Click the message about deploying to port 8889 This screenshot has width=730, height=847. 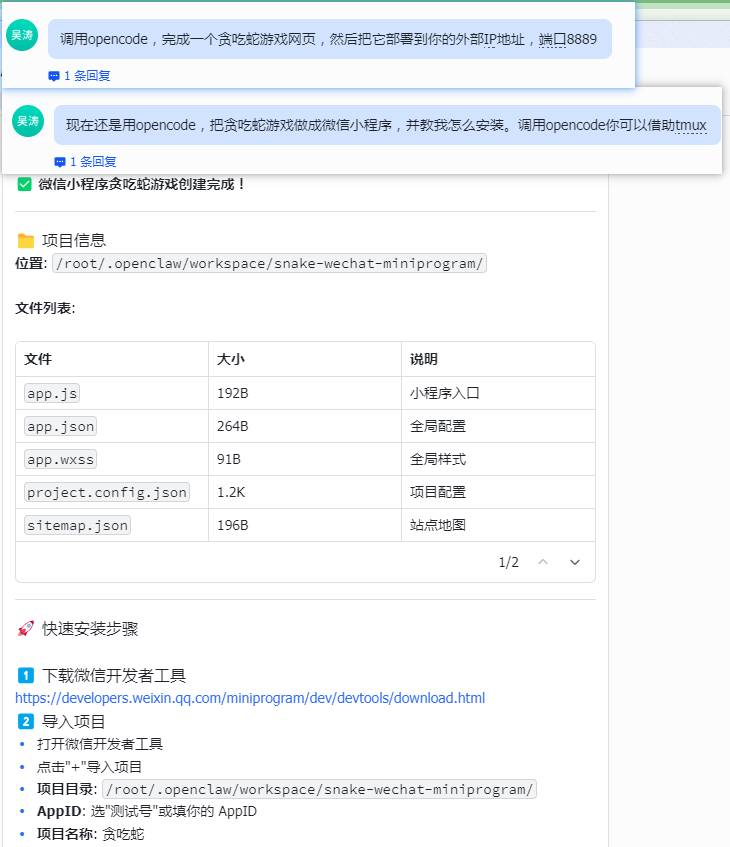click(330, 39)
